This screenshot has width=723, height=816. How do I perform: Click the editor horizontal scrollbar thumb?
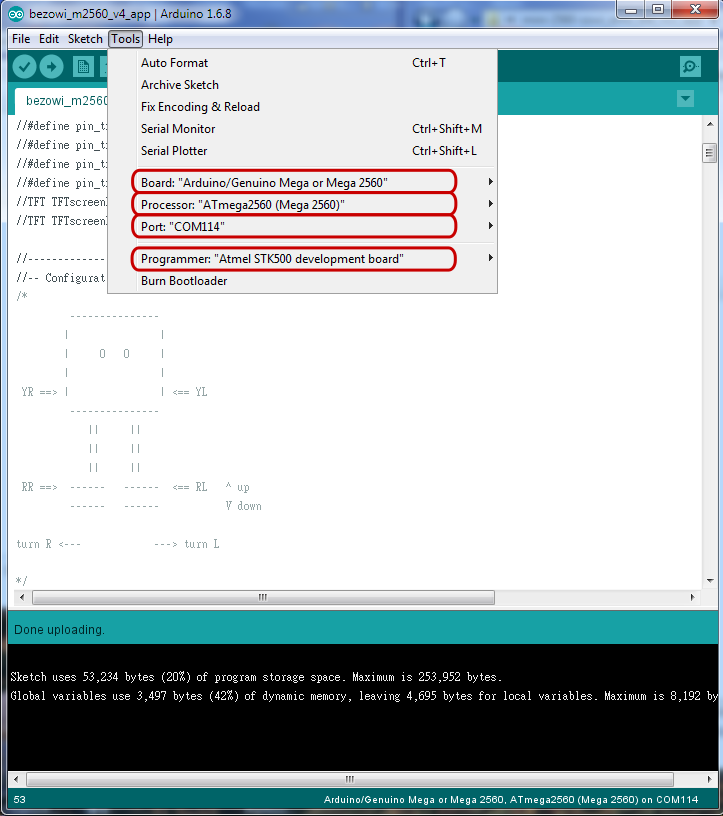pyautogui.click(x=263, y=597)
